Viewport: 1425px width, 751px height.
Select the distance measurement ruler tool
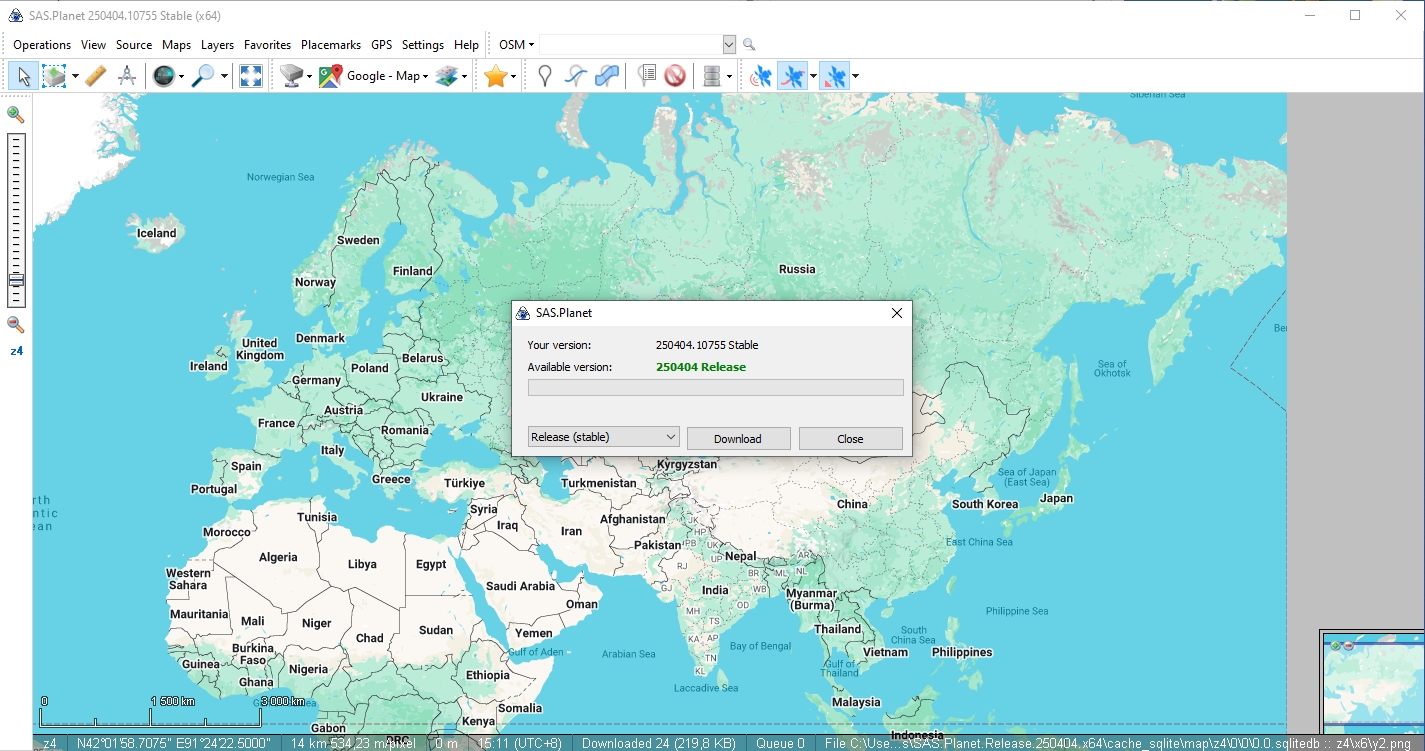click(96, 75)
